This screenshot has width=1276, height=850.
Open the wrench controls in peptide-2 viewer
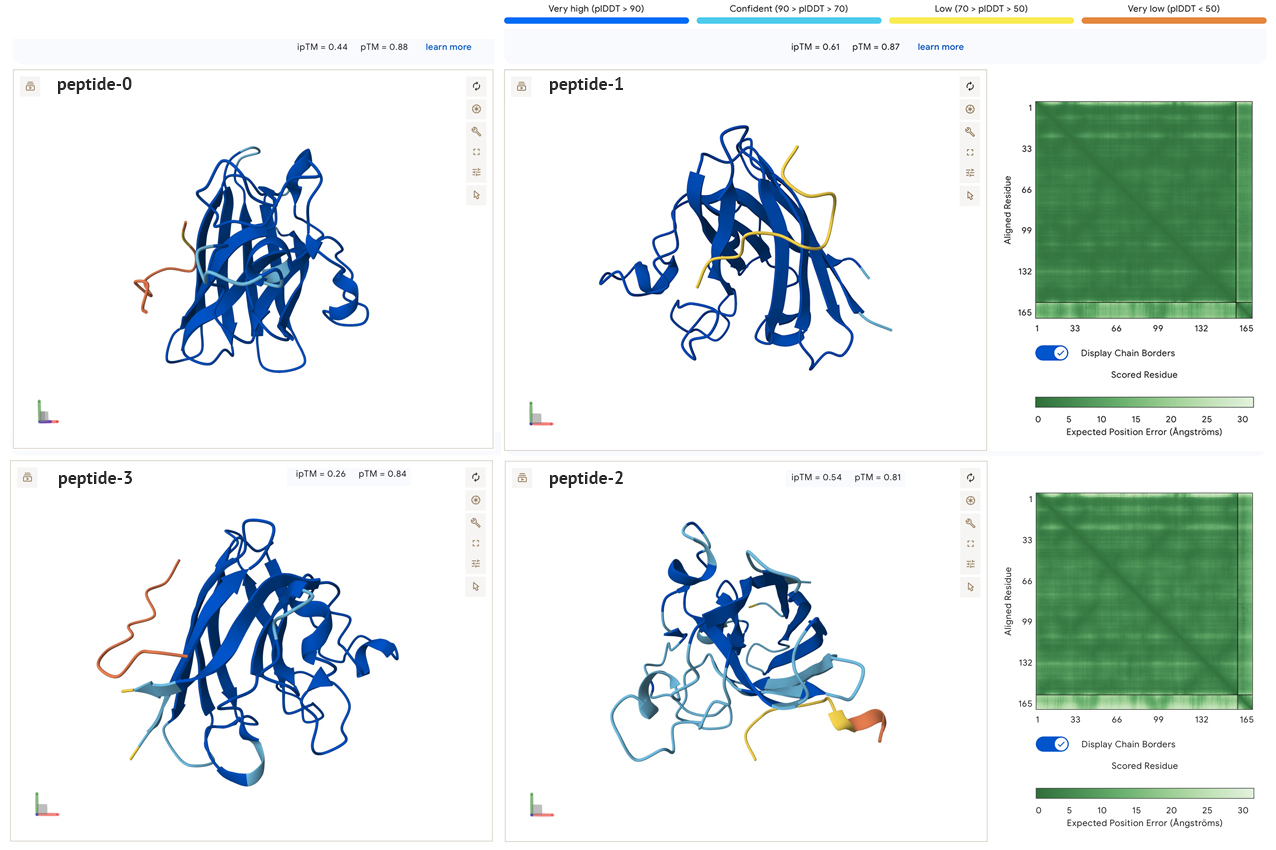coord(969,522)
